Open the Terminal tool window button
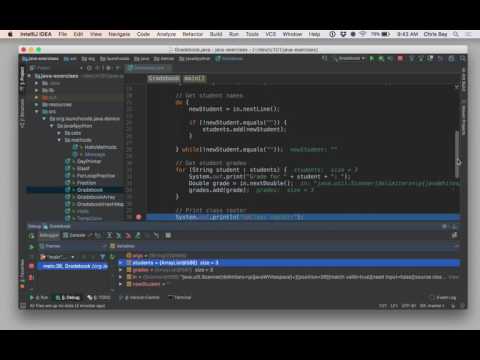The width and height of the screenshot is (480, 360). [180, 297]
